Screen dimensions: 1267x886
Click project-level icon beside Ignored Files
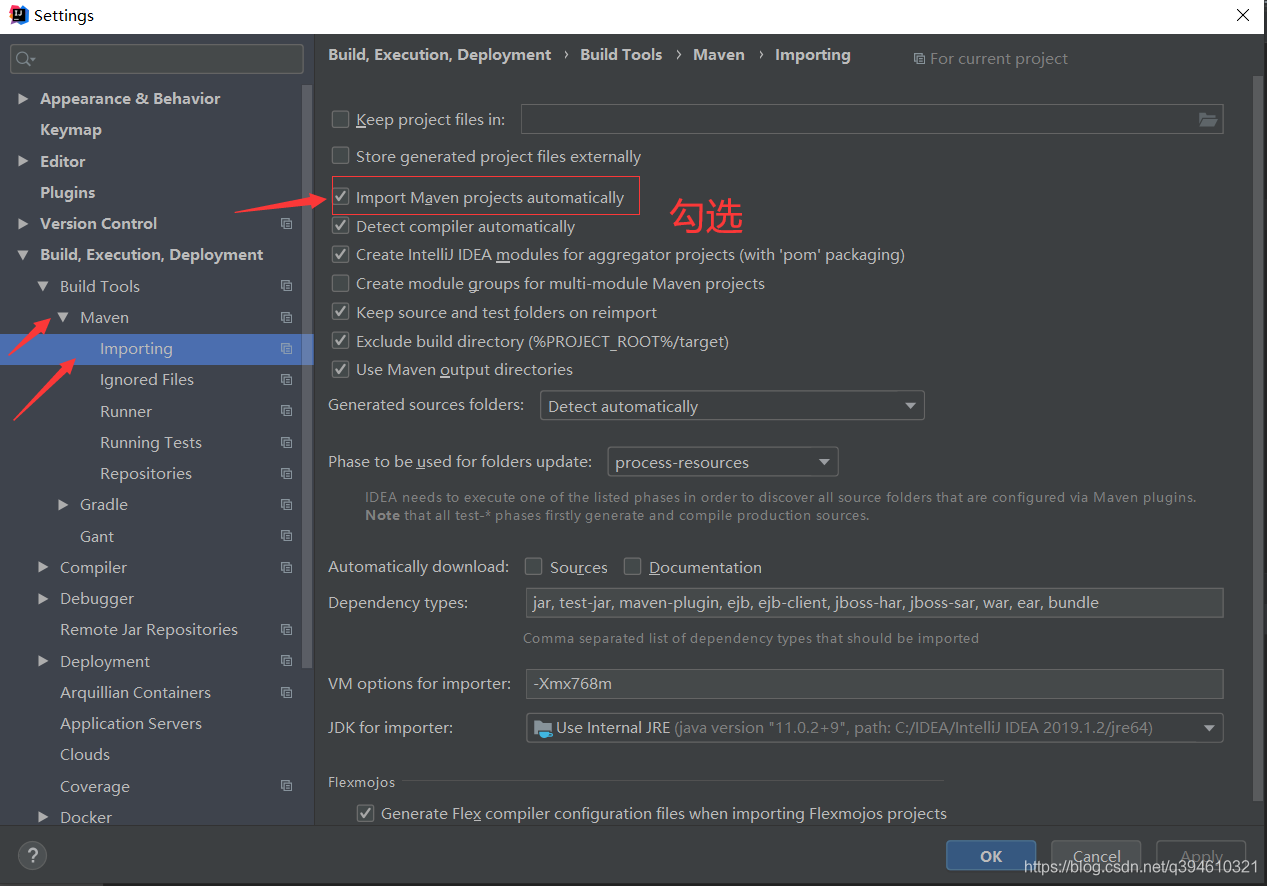[287, 380]
